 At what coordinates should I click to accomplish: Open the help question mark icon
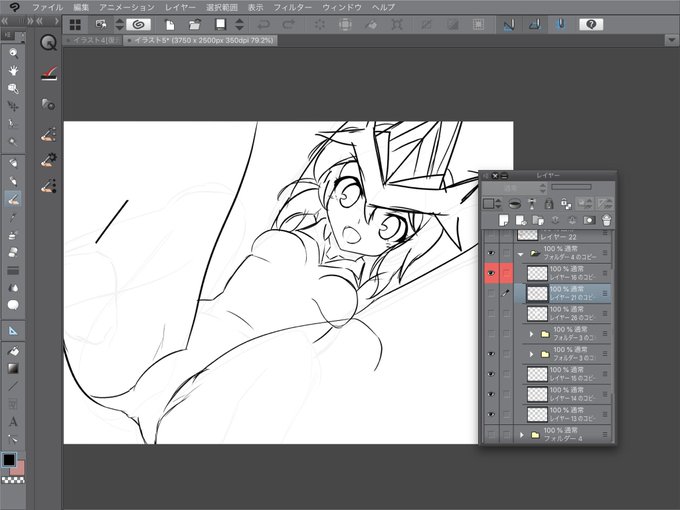pos(591,24)
